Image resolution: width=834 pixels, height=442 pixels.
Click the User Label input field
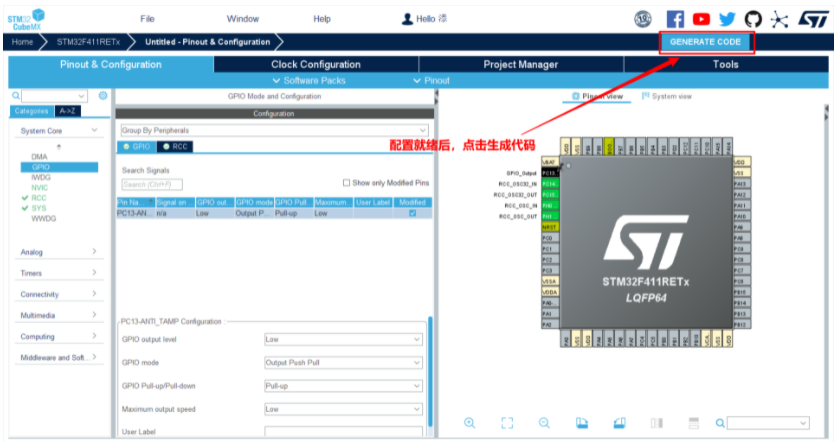344,431
